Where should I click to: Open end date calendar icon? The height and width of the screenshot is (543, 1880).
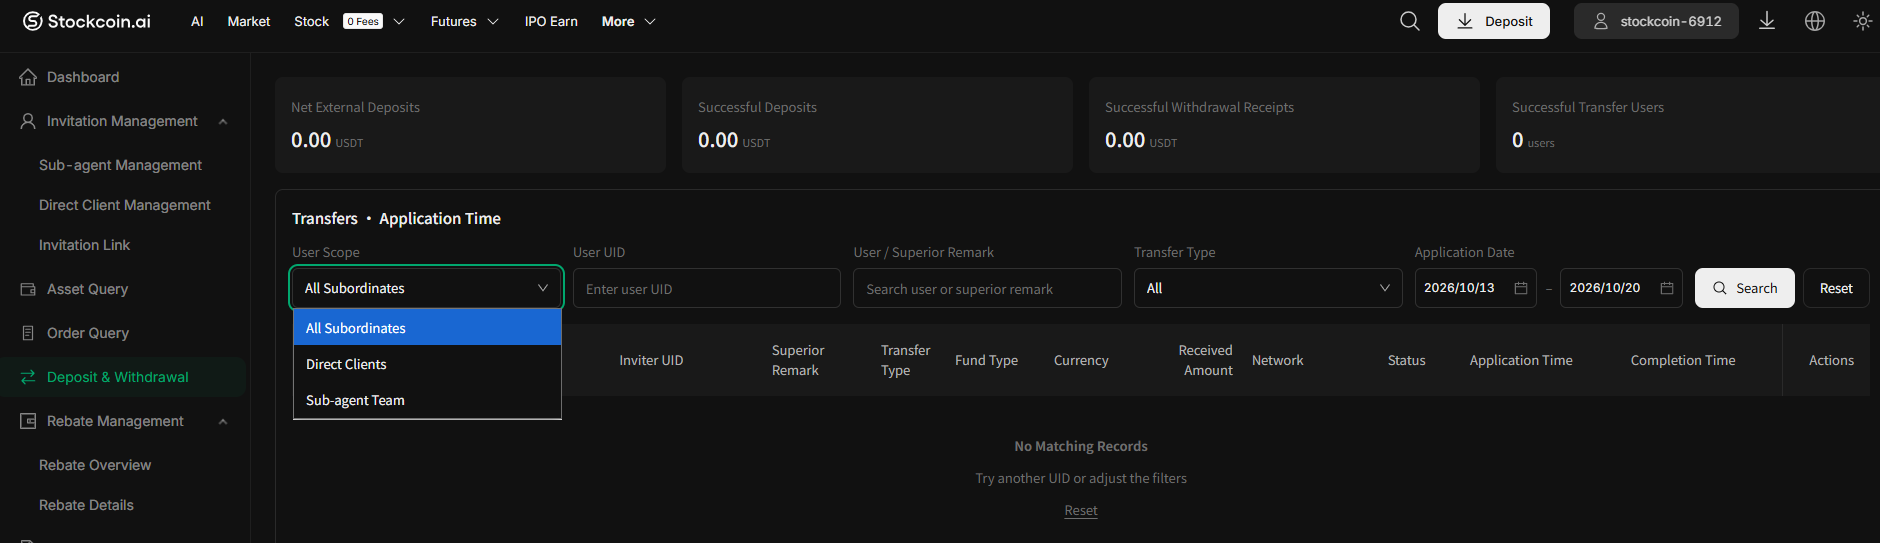(x=1667, y=288)
